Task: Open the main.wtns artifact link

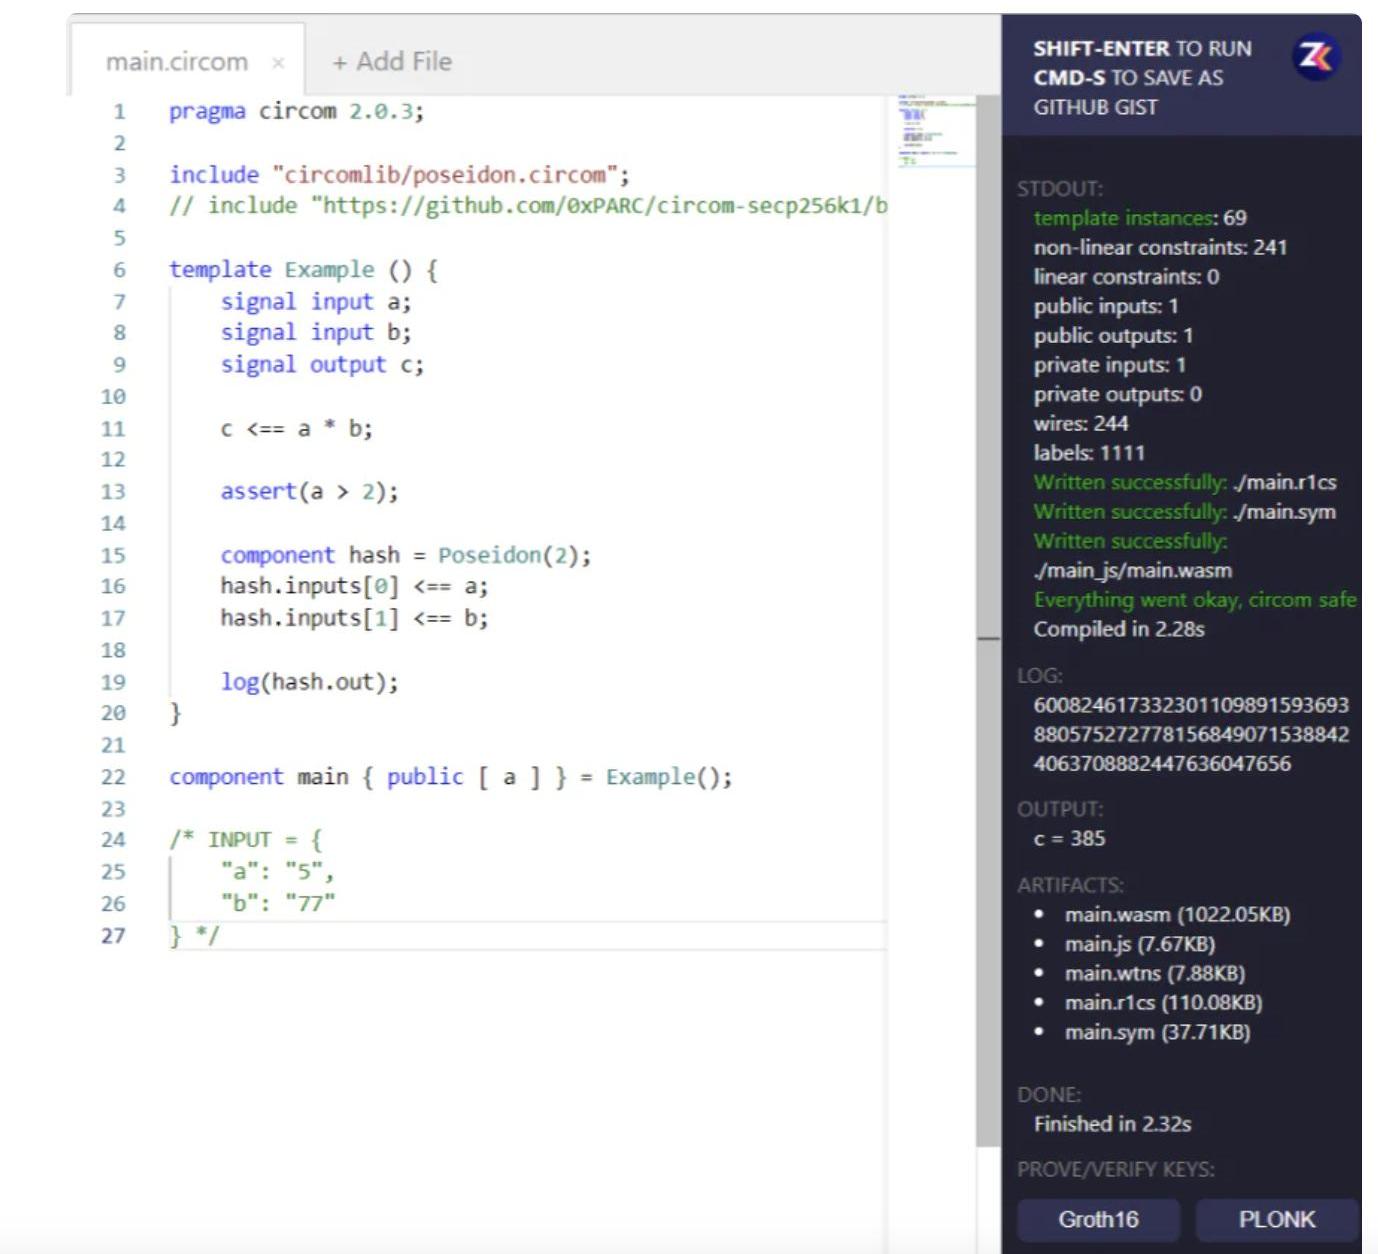Action: point(1154,973)
